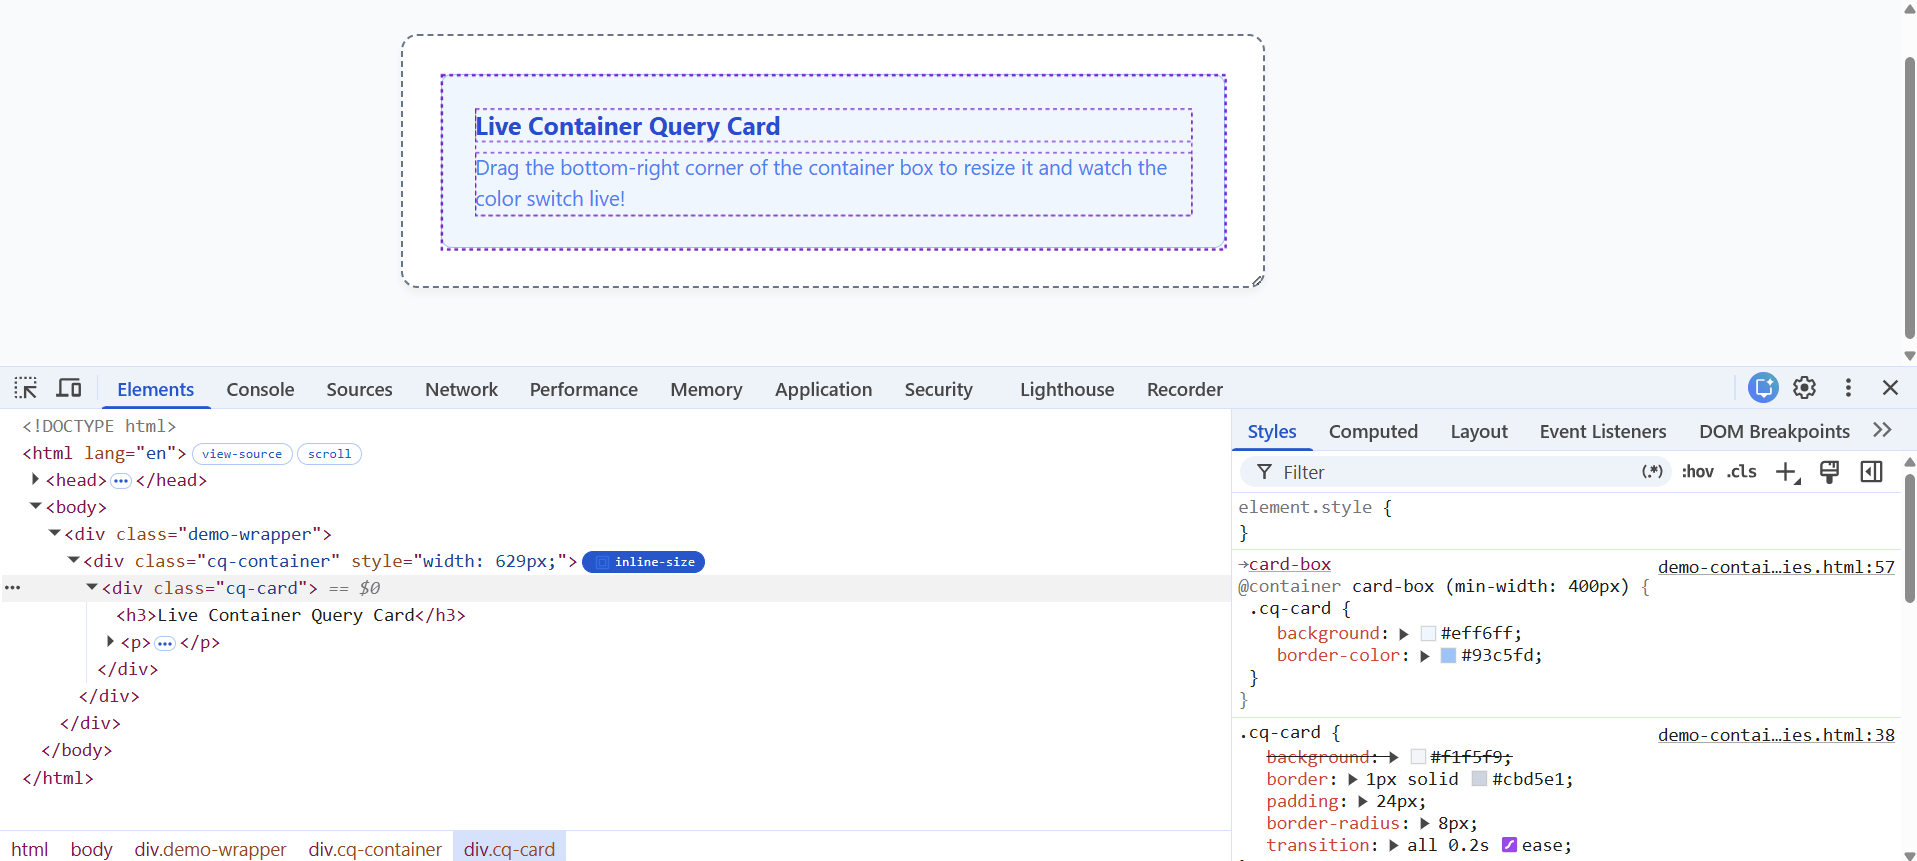Open the ease timing function editor swatch

tap(1510, 845)
